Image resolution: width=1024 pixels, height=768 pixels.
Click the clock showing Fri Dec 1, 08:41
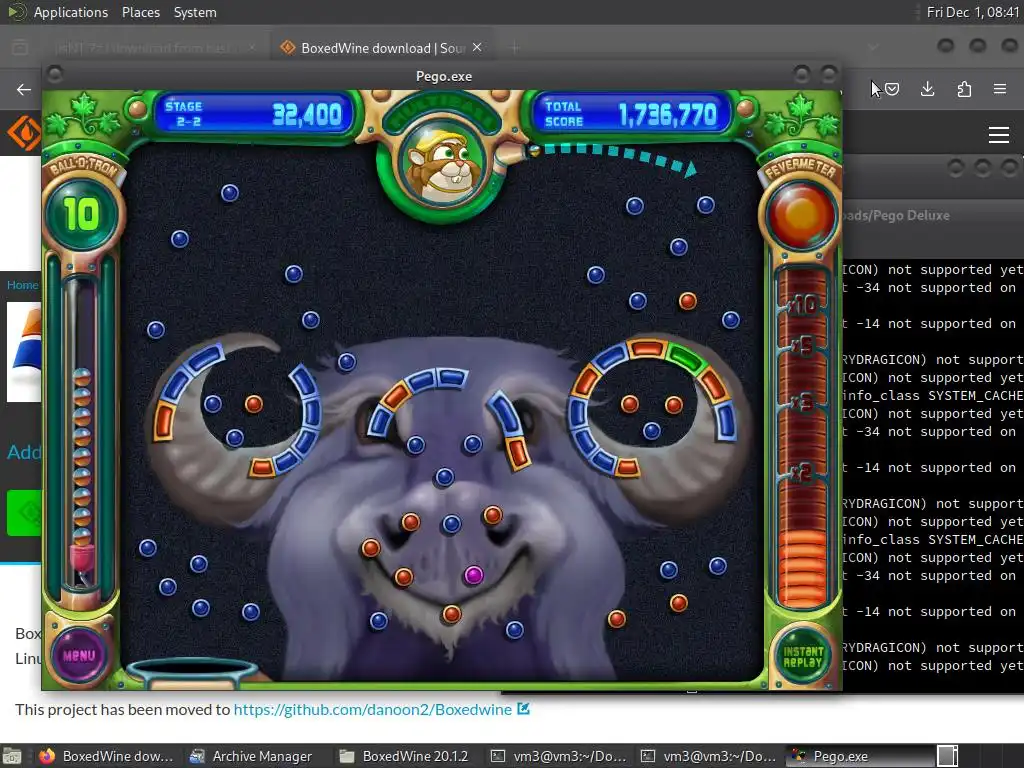click(973, 12)
